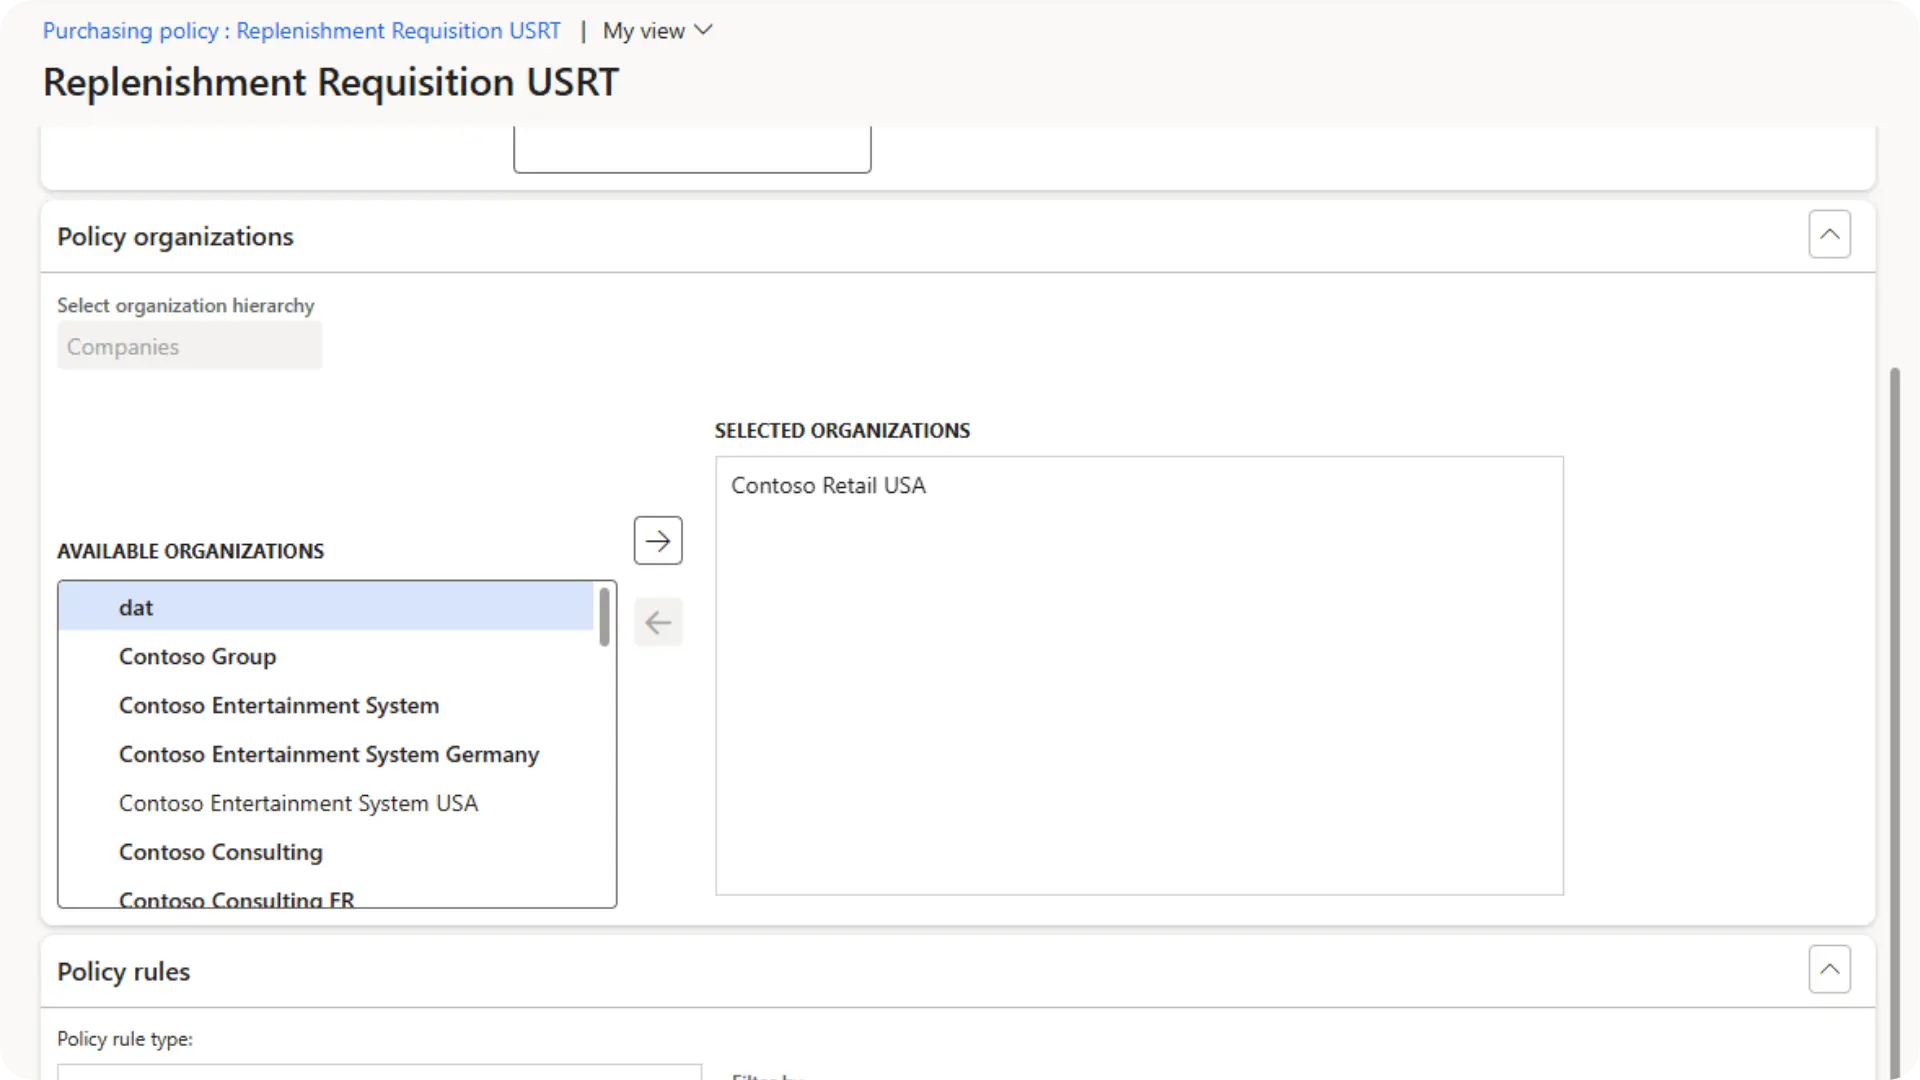Click the empty text box at top
Viewport: 1920px width, 1080px height.
(691, 150)
